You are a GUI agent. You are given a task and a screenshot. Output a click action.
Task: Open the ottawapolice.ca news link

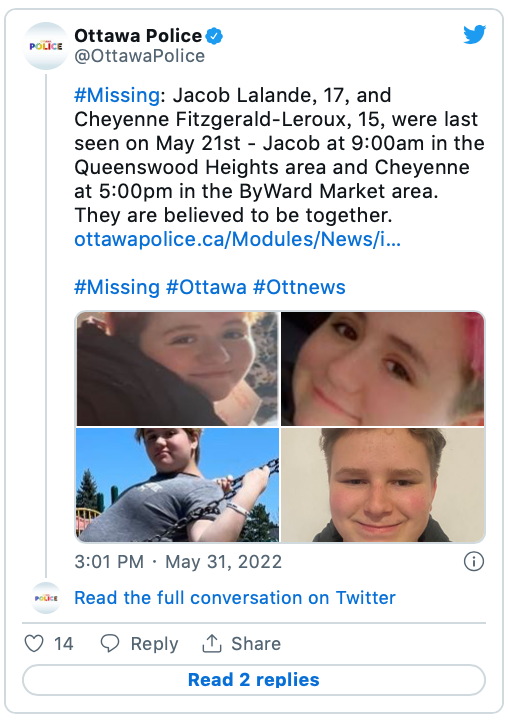point(238,239)
